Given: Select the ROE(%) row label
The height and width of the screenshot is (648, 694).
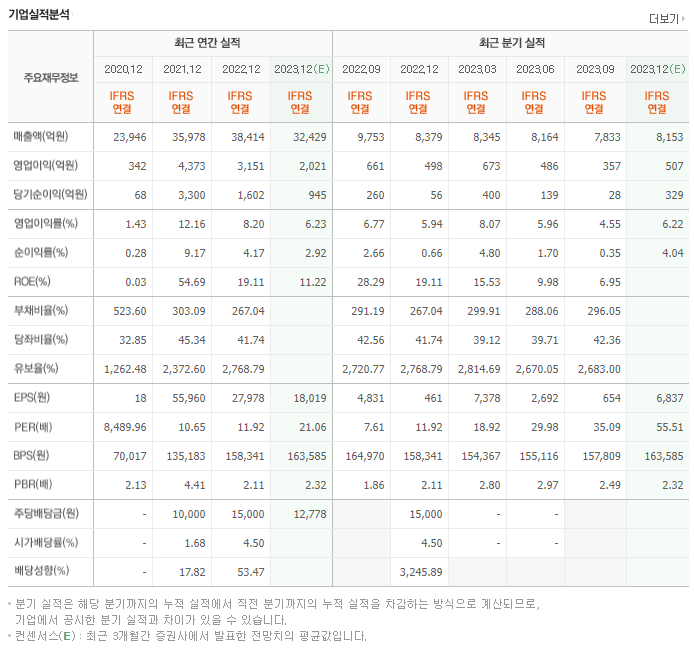Looking at the screenshot, I should (x=32, y=282).
